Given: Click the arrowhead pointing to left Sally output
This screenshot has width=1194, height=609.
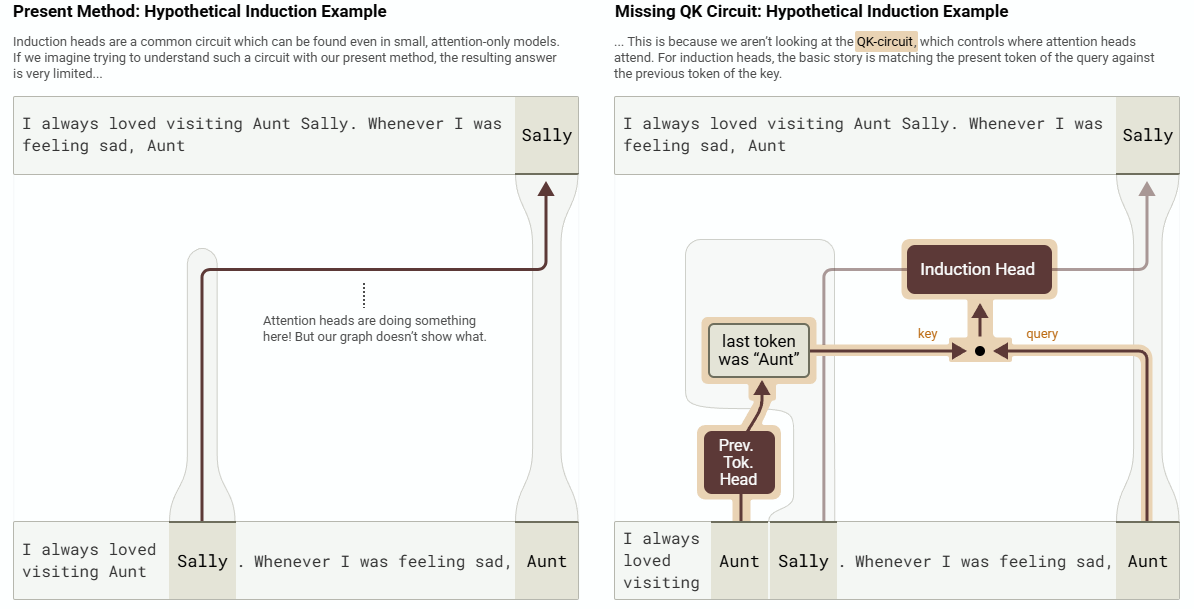Looking at the screenshot, I should click(545, 189).
